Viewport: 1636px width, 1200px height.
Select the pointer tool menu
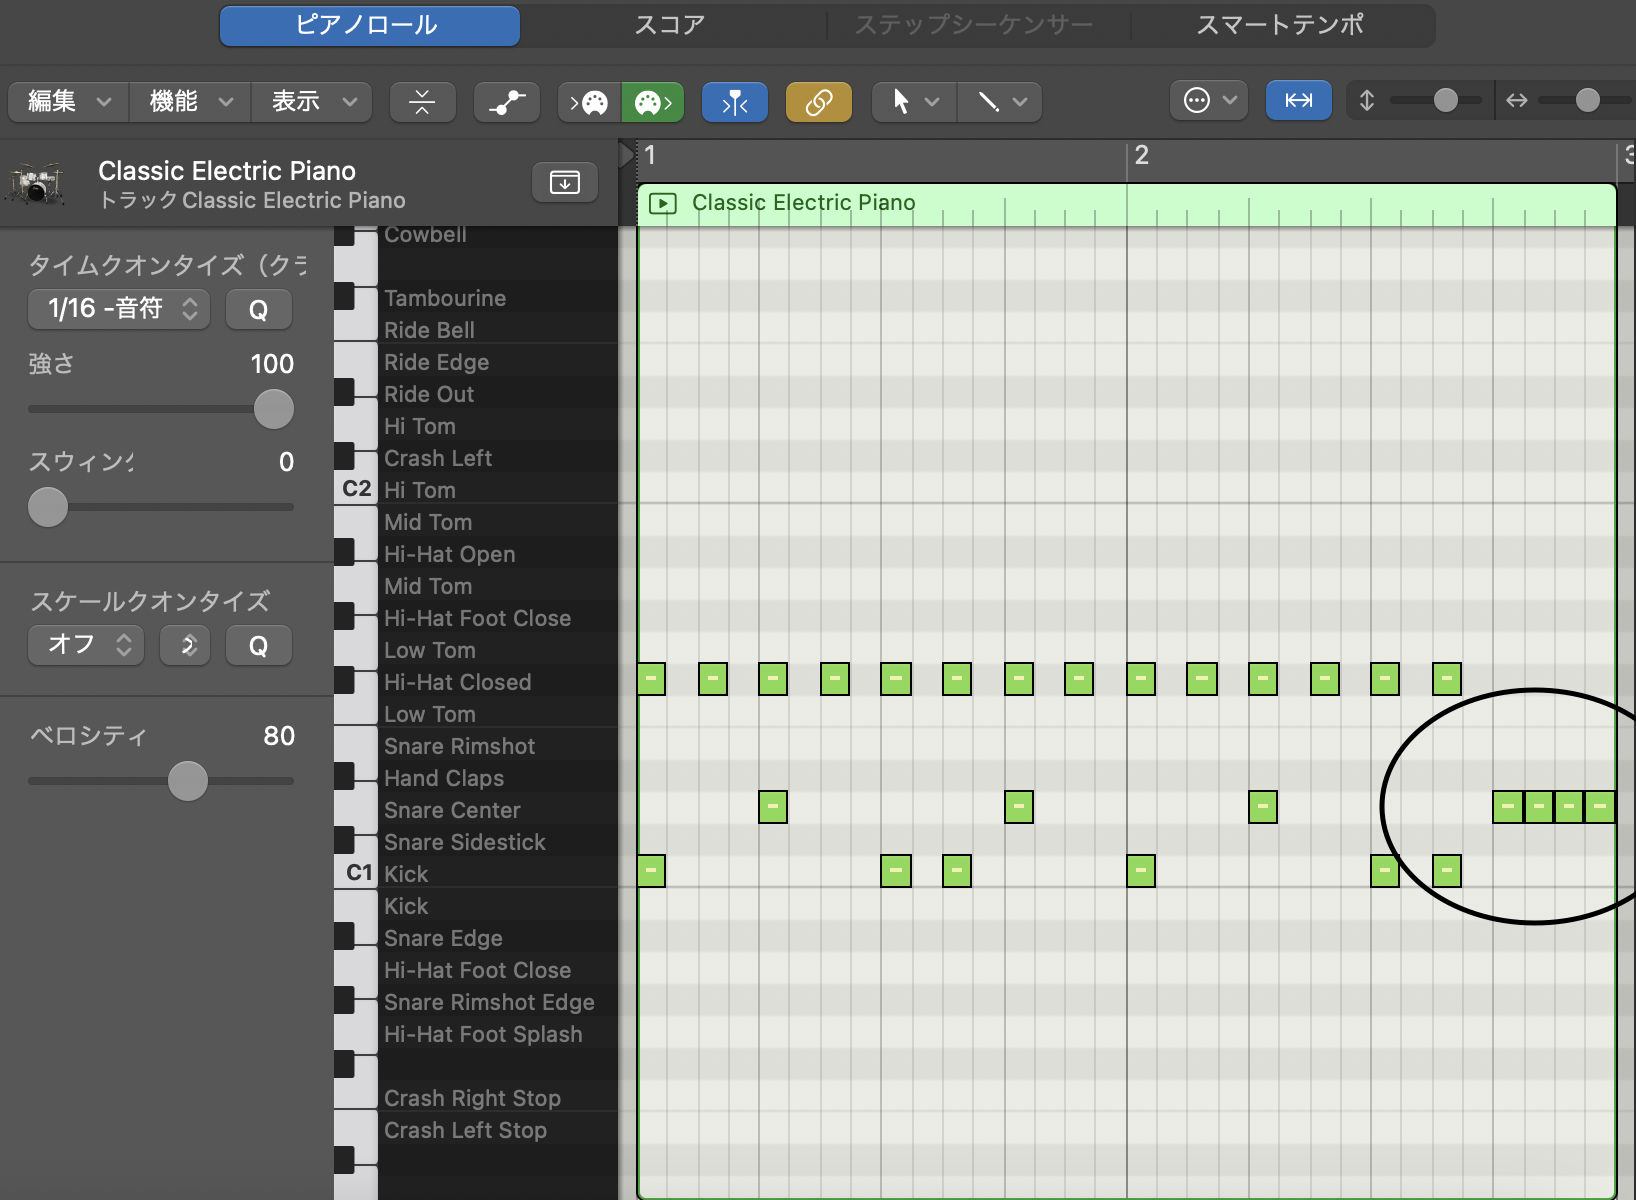[x=914, y=101]
